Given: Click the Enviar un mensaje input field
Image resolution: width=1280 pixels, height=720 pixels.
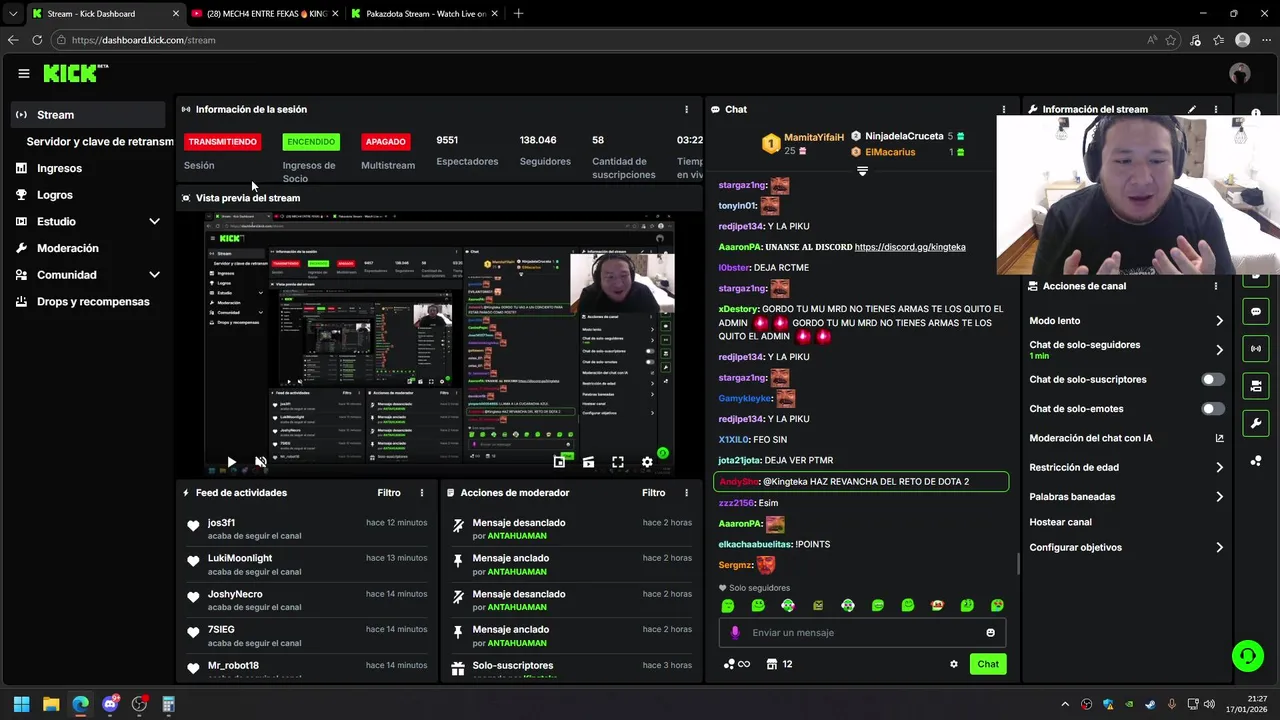Looking at the screenshot, I should (862, 633).
